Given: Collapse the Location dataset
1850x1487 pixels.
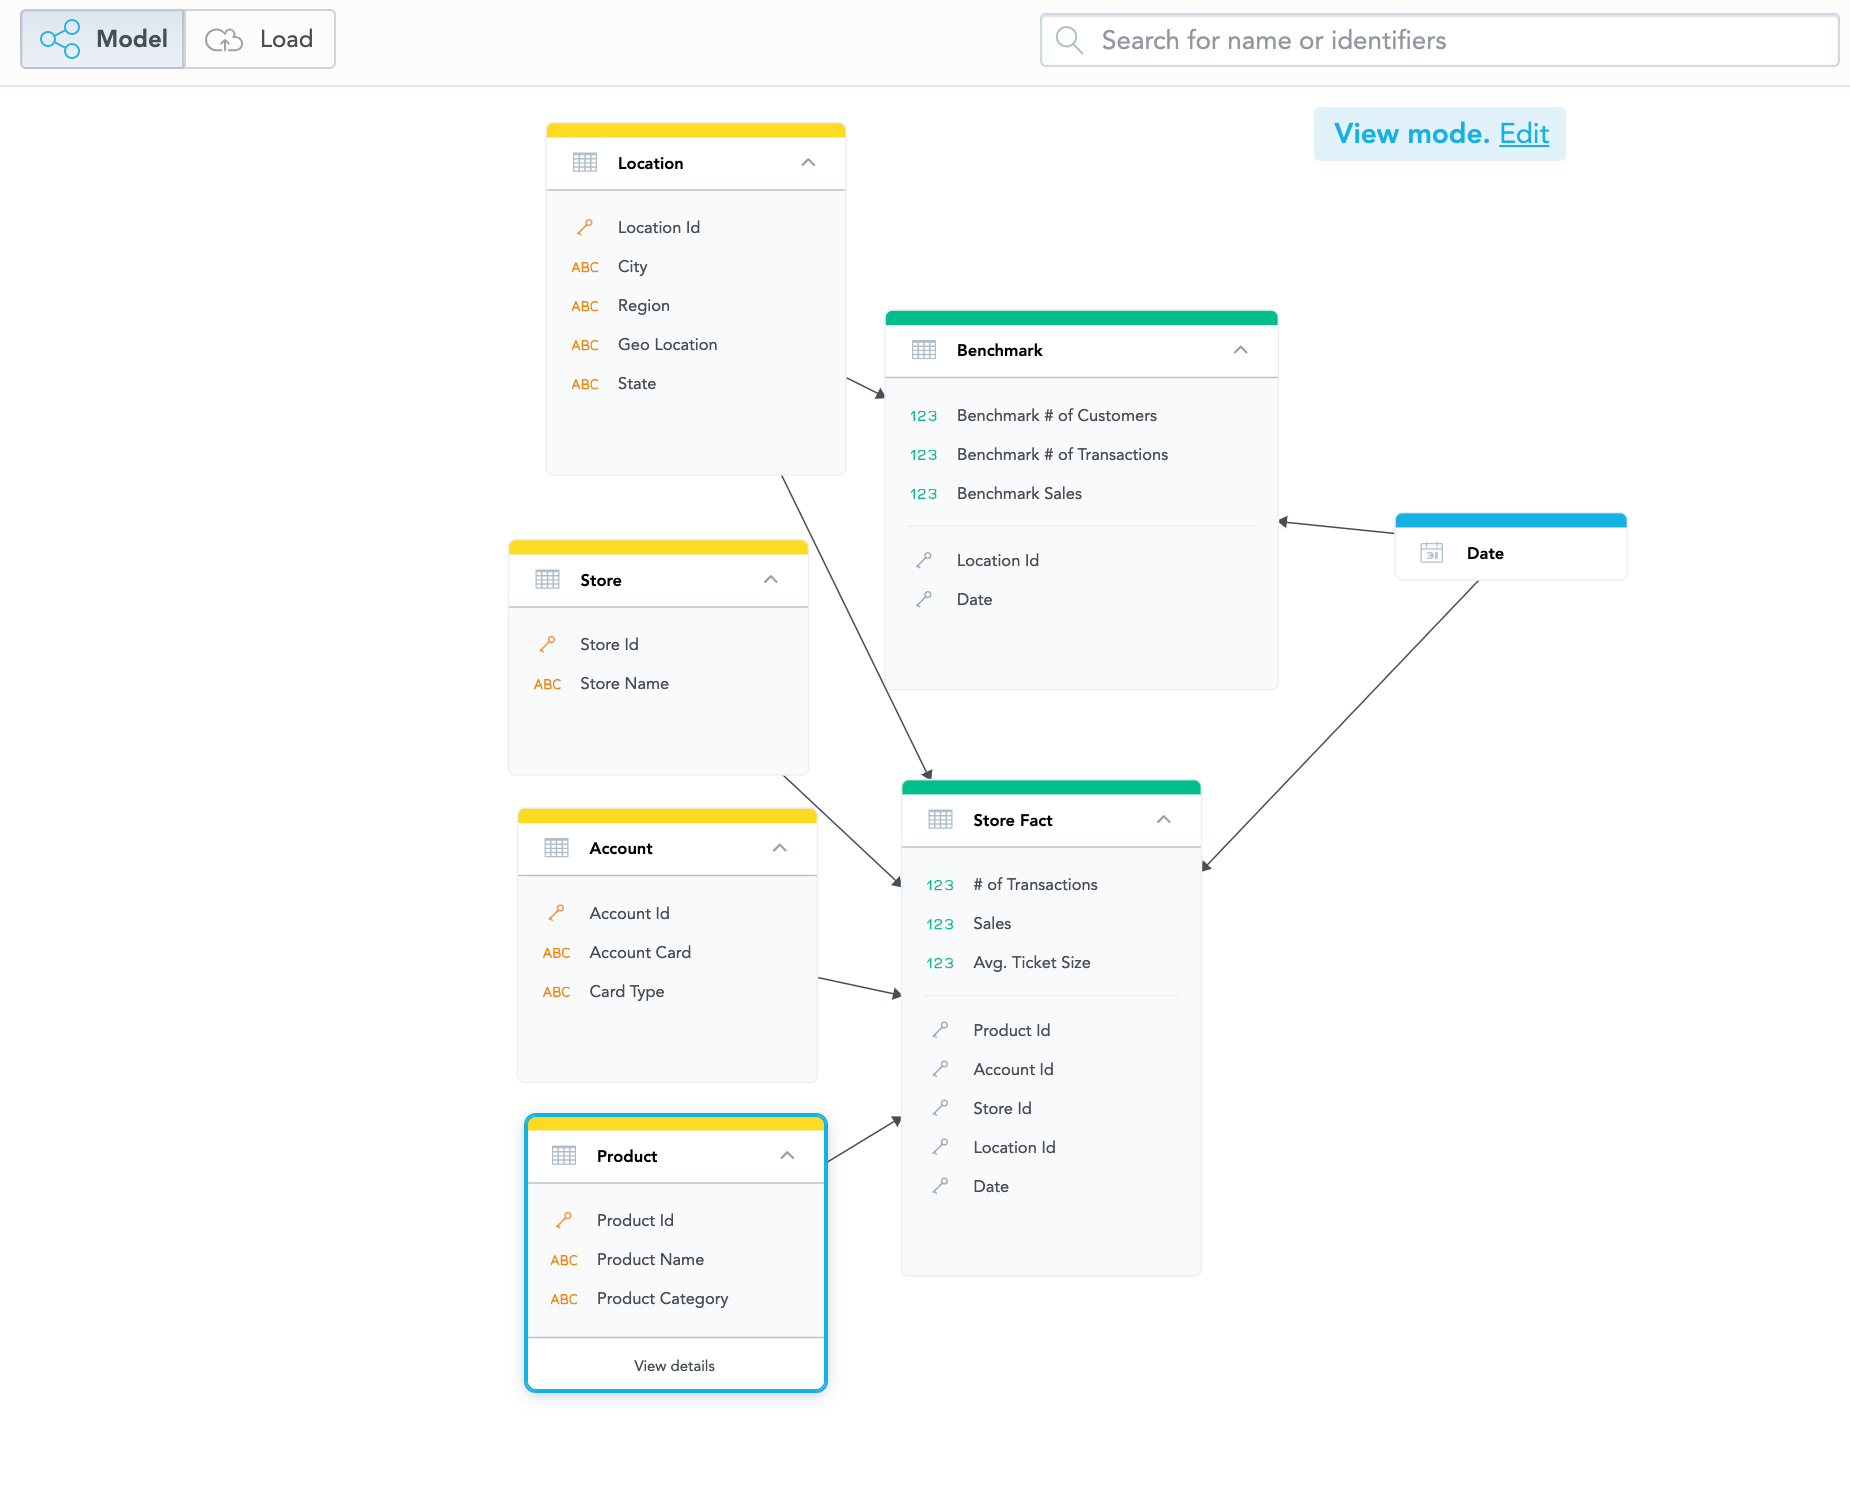Looking at the screenshot, I should [x=808, y=162].
